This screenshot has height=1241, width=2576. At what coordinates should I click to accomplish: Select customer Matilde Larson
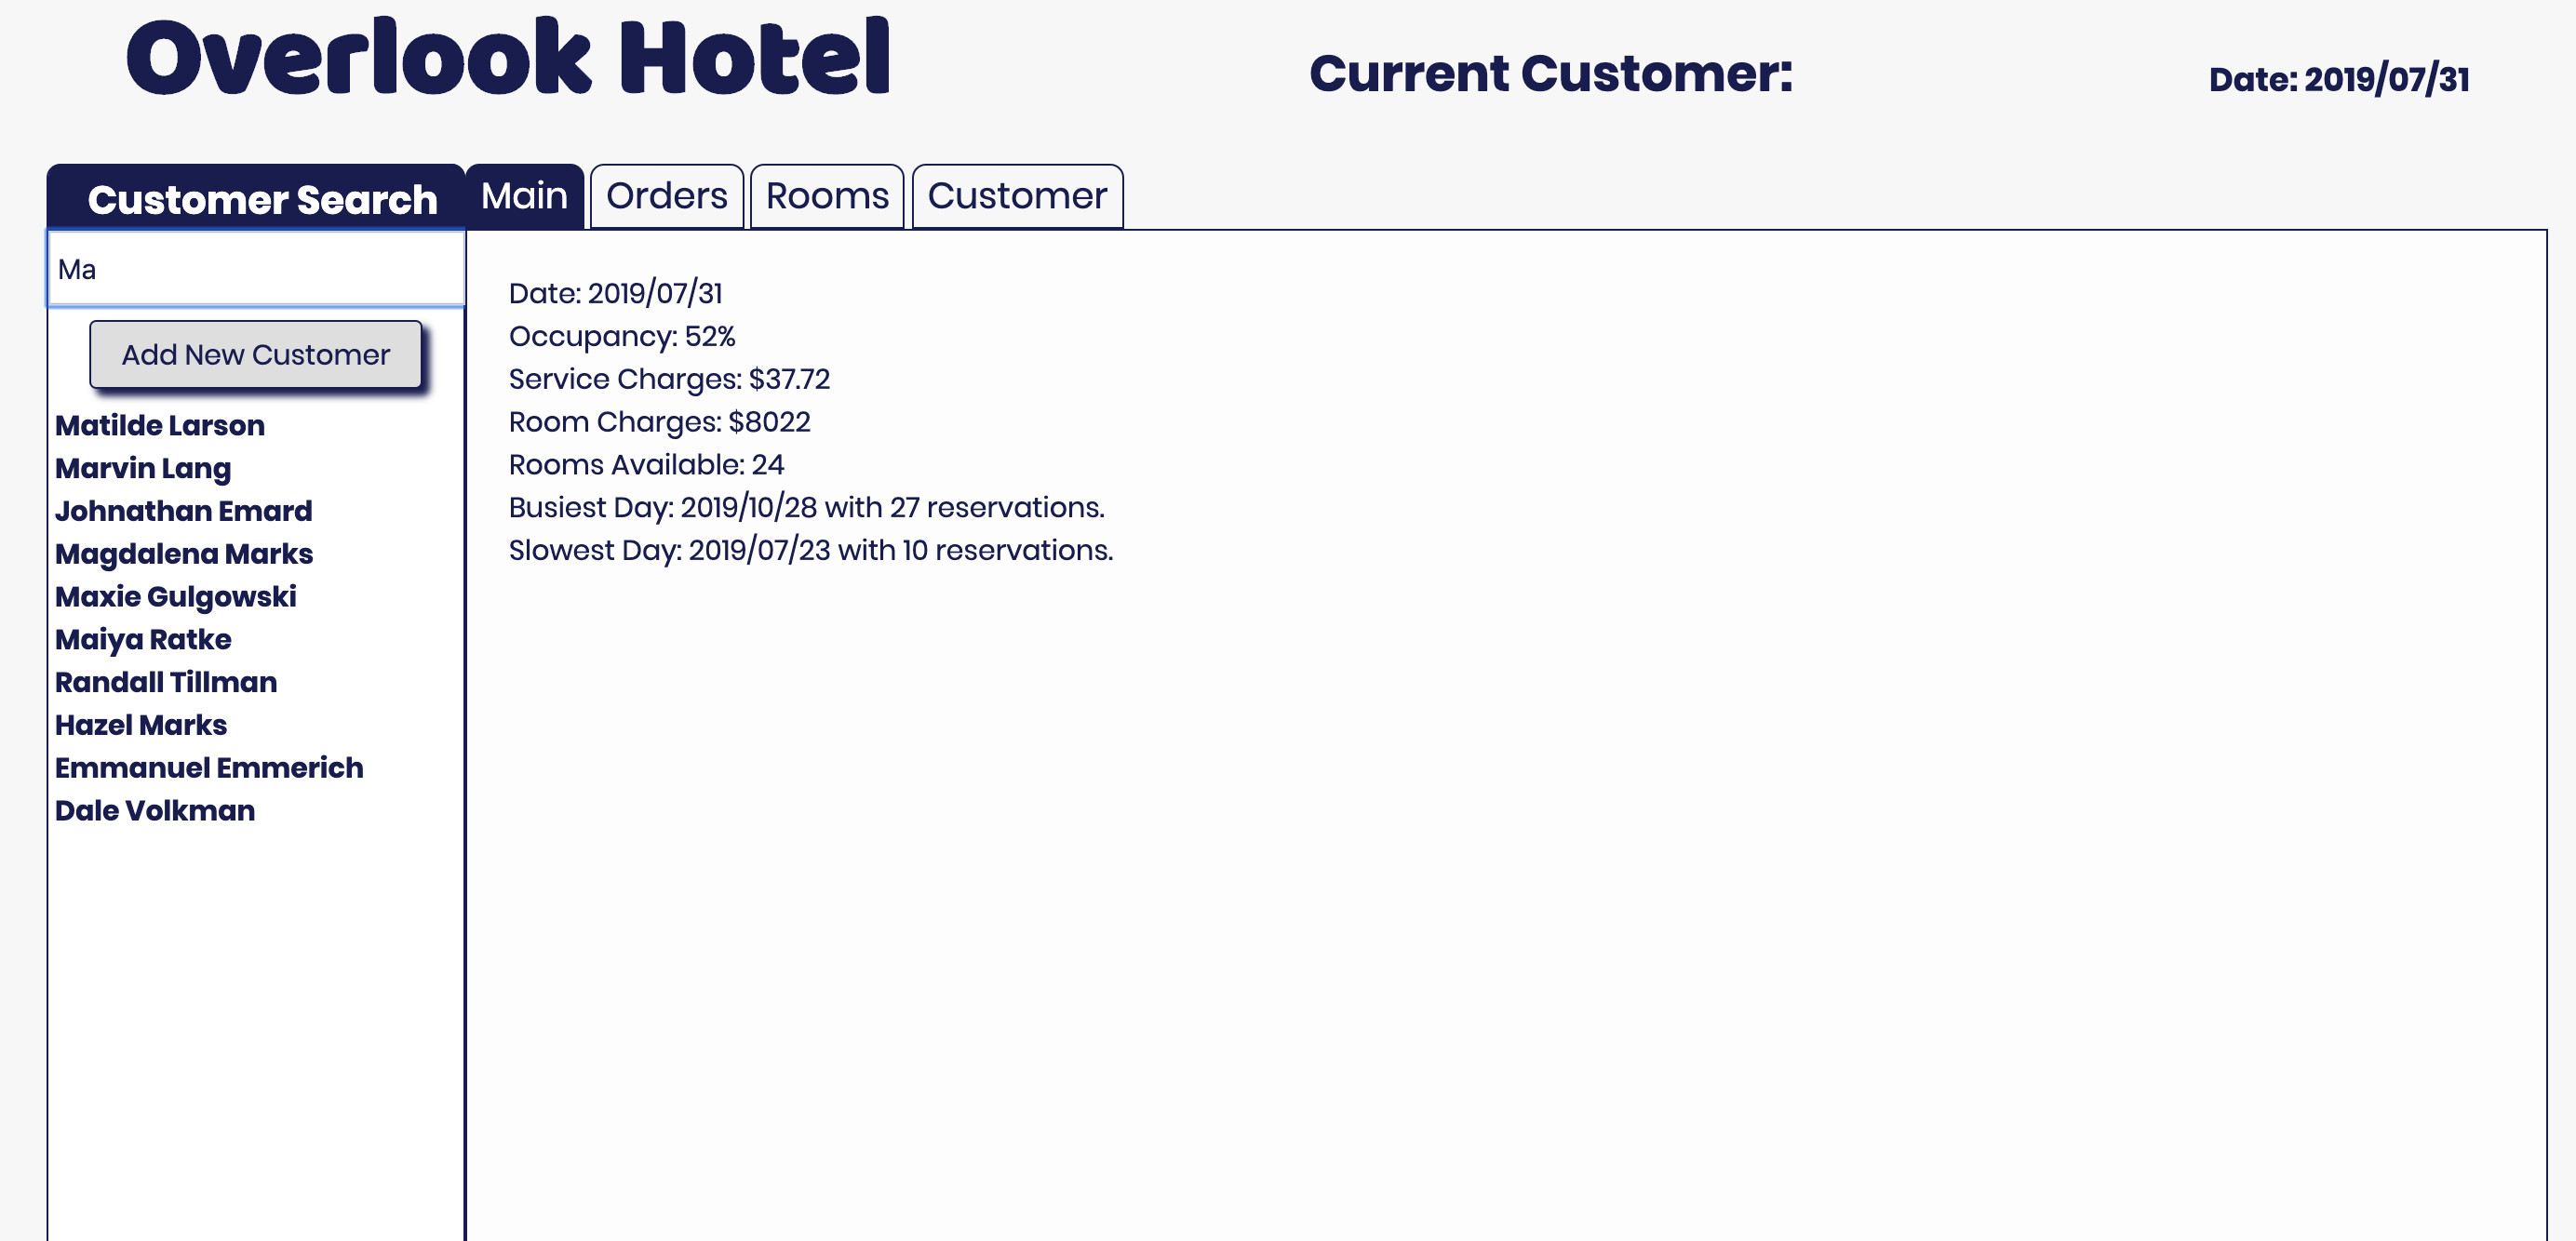tap(159, 425)
